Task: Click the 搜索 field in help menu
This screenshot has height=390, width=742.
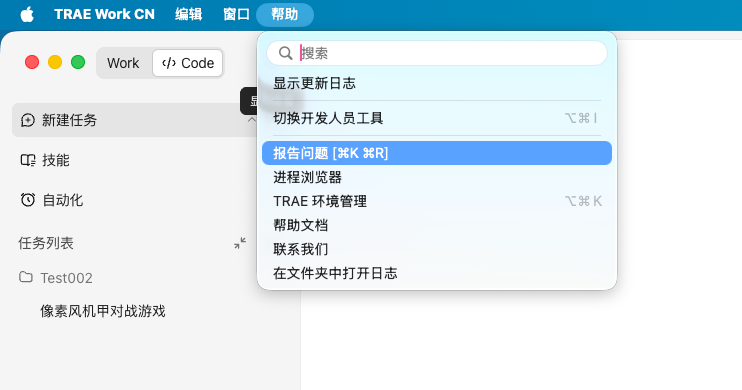Action: click(x=437, y=53)
